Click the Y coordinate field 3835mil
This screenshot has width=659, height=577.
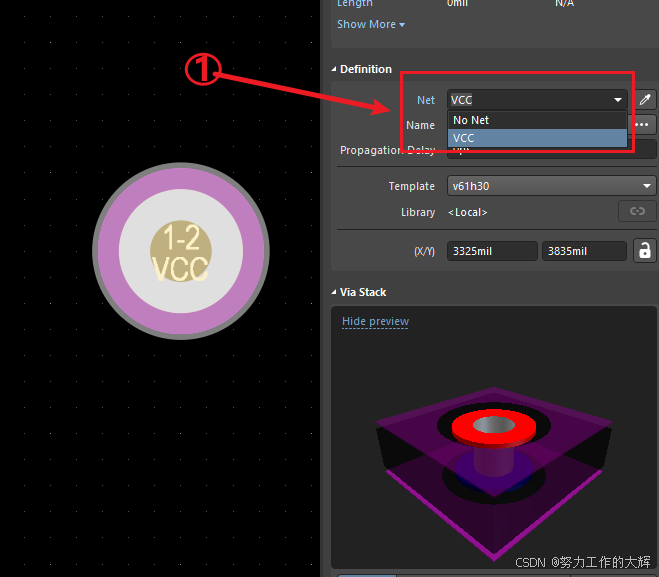[x=584, y=251]
